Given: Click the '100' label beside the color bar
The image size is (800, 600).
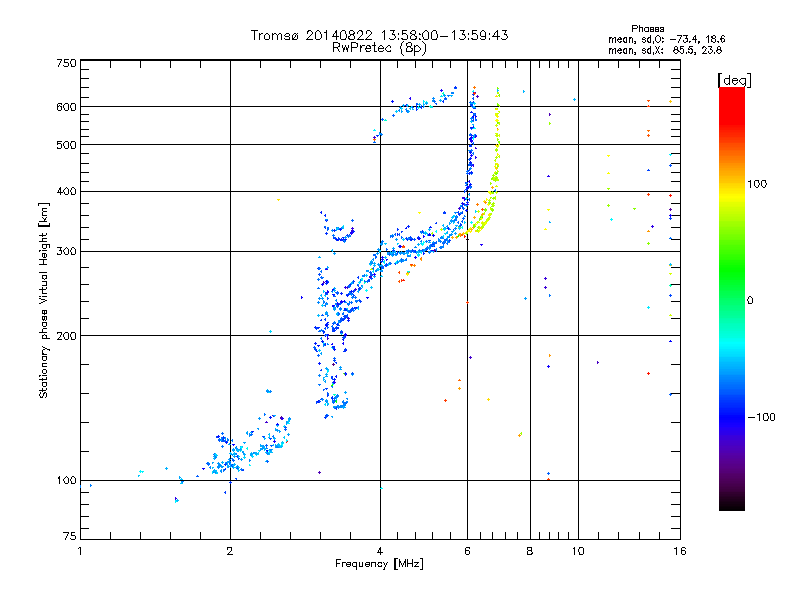Looking at the screenshot, I should 757,184.
